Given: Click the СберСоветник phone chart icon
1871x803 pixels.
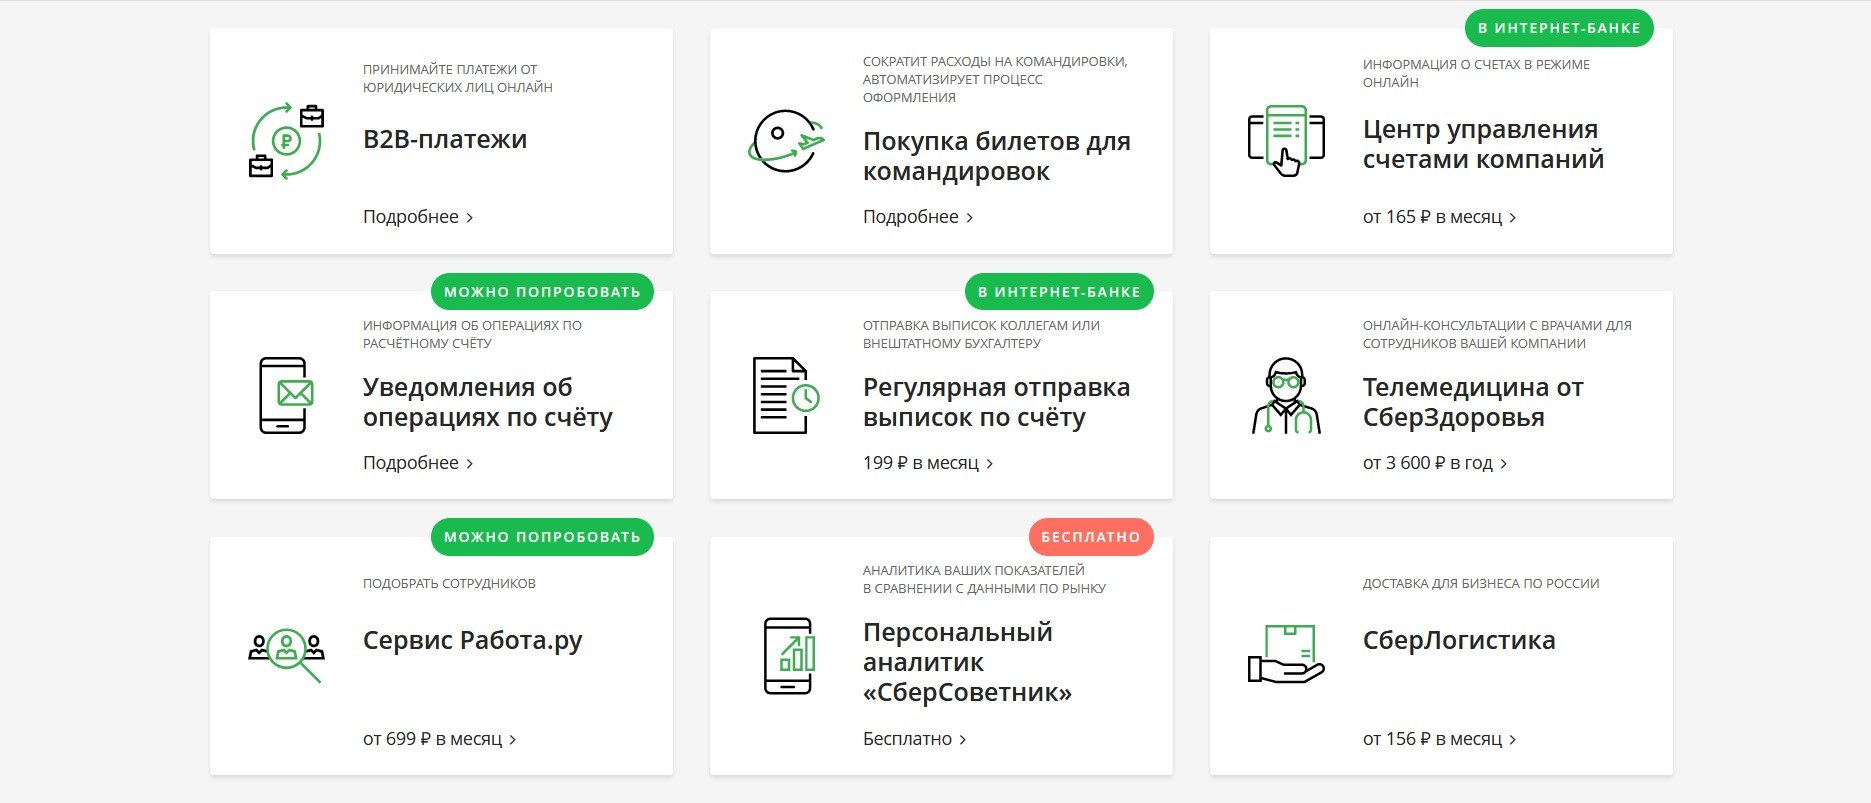Looking at the screenshot, I should point(788,656).
